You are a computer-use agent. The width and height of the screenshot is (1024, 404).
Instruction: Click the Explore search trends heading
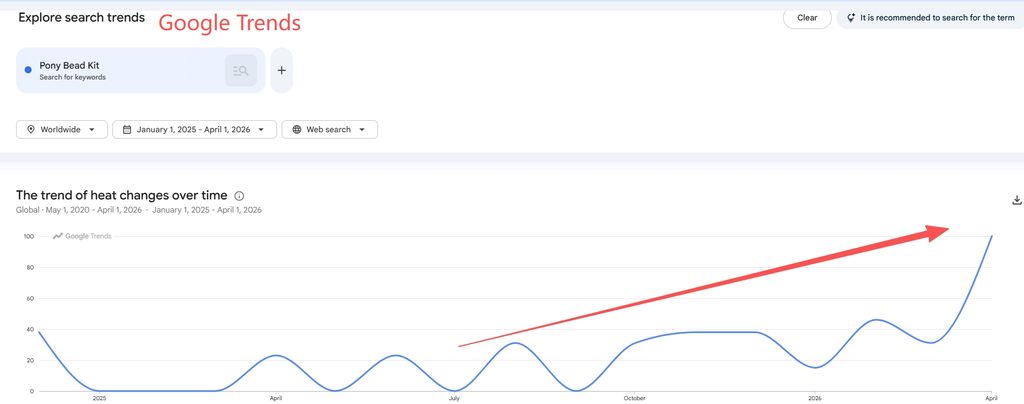point(82,18)
